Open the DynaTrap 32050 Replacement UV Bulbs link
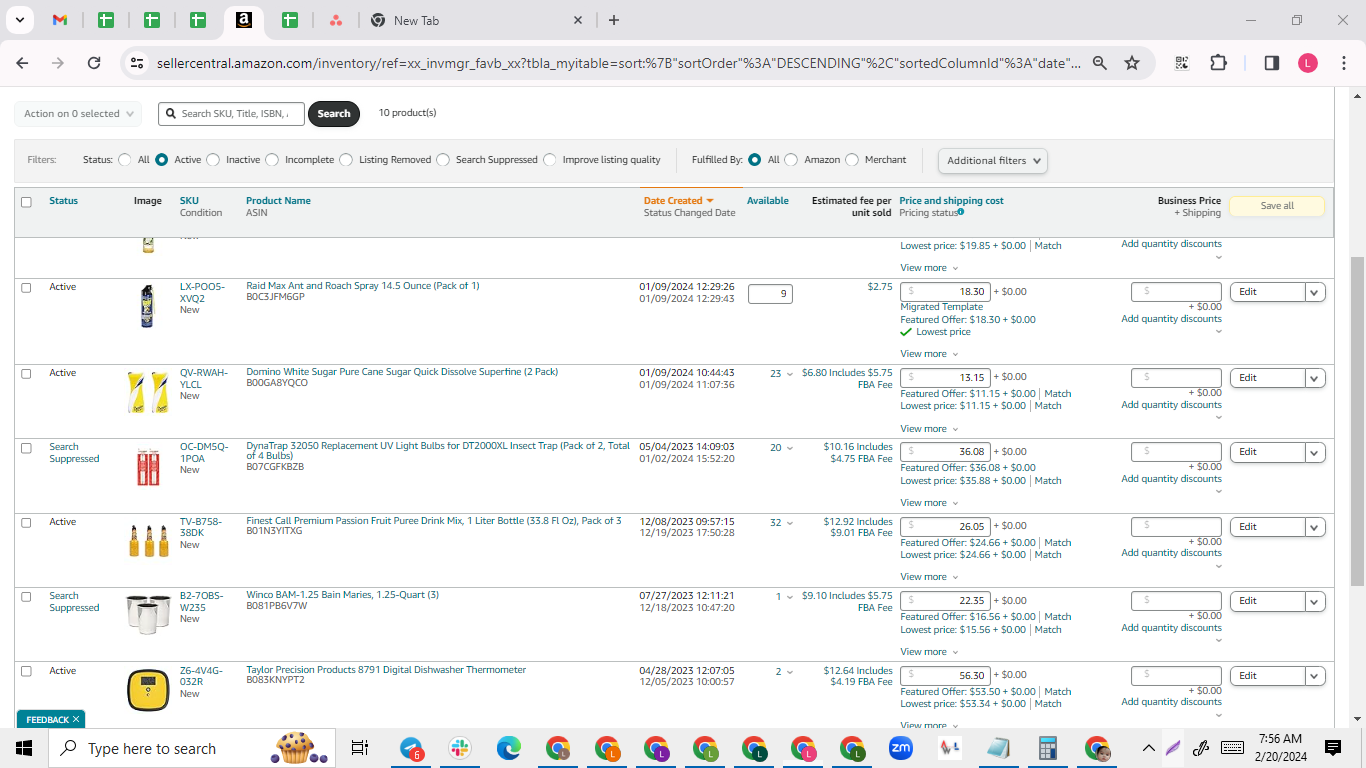 click(x=438, y=452)
